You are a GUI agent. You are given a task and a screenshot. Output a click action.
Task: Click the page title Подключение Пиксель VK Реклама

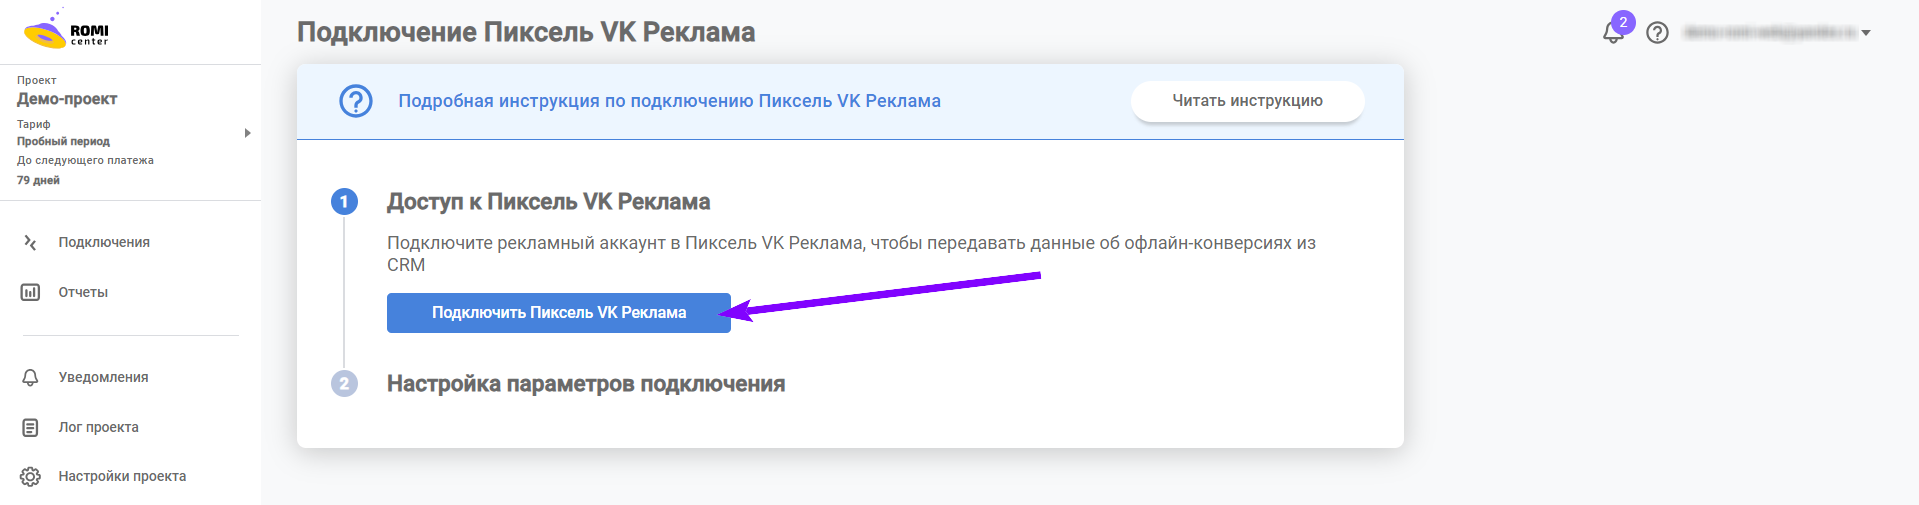tap(526, 32)
